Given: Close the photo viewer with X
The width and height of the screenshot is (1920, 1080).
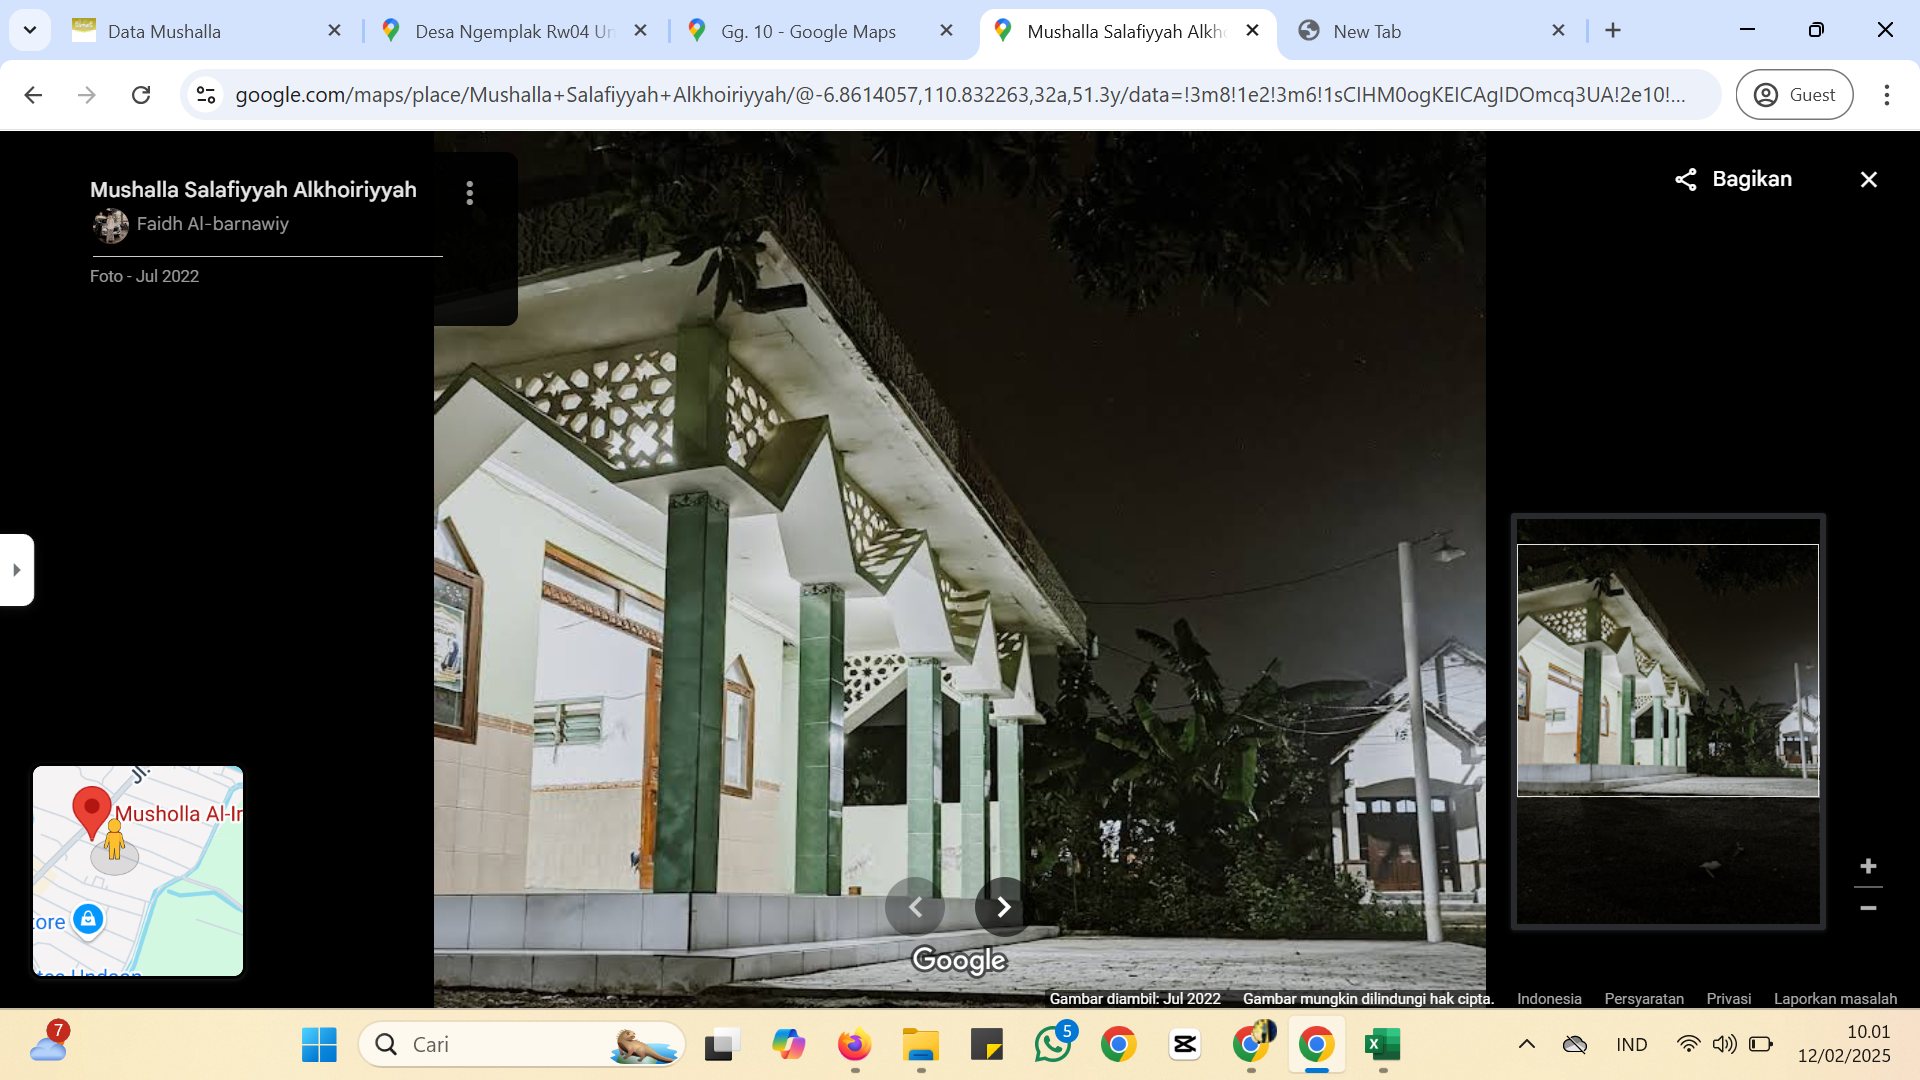Looking at the screenshot, I should 1868,179.
